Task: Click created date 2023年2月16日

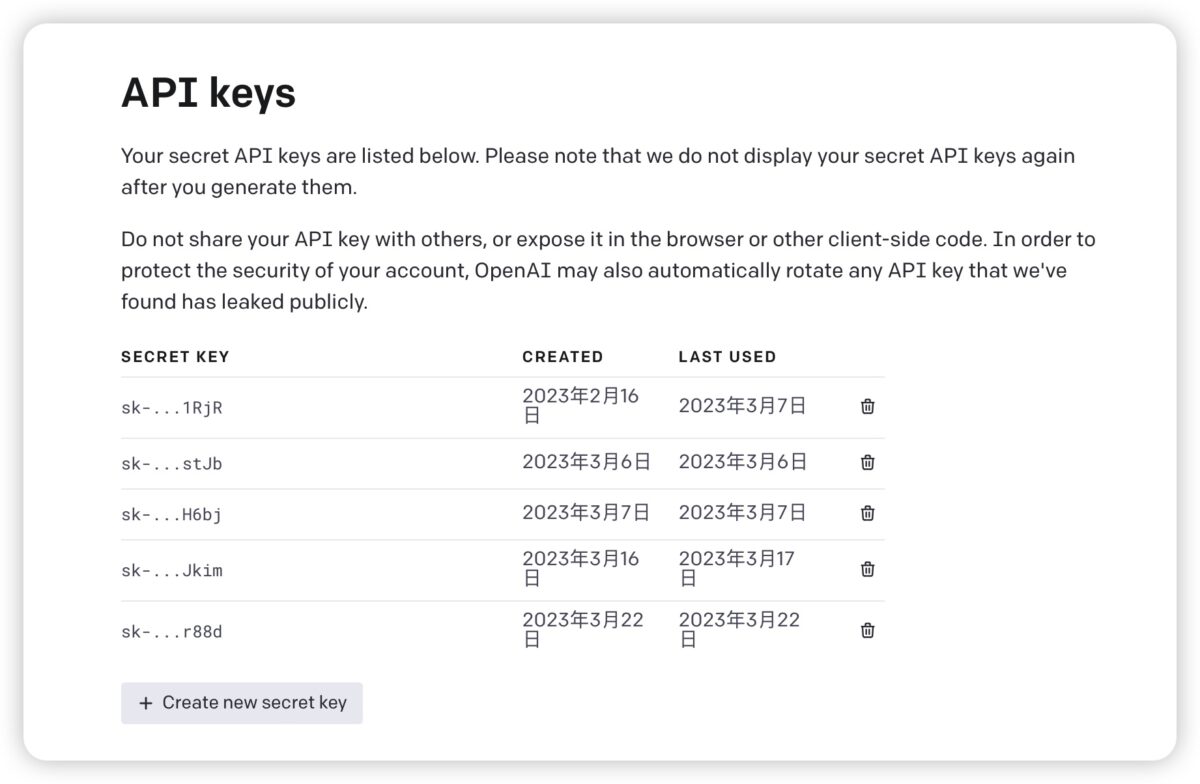Action: click(x=581, y=406)
